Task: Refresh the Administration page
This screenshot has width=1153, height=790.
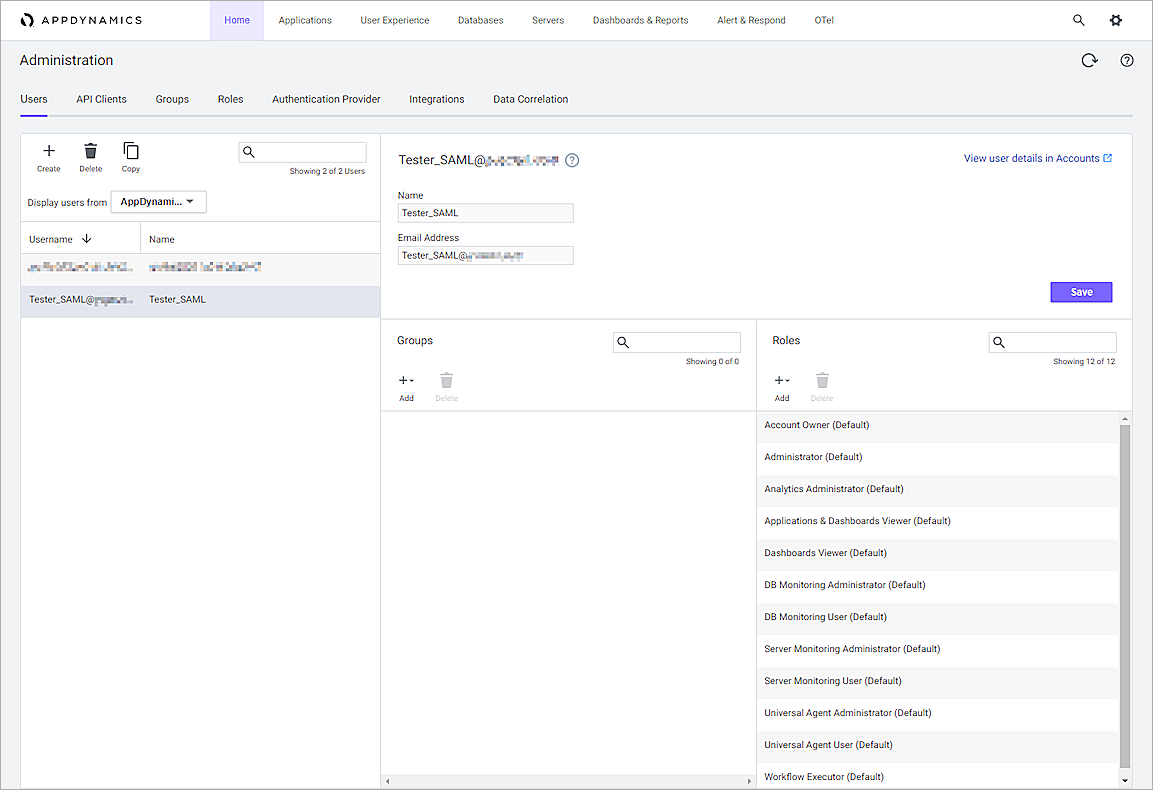Action: 1089,60
